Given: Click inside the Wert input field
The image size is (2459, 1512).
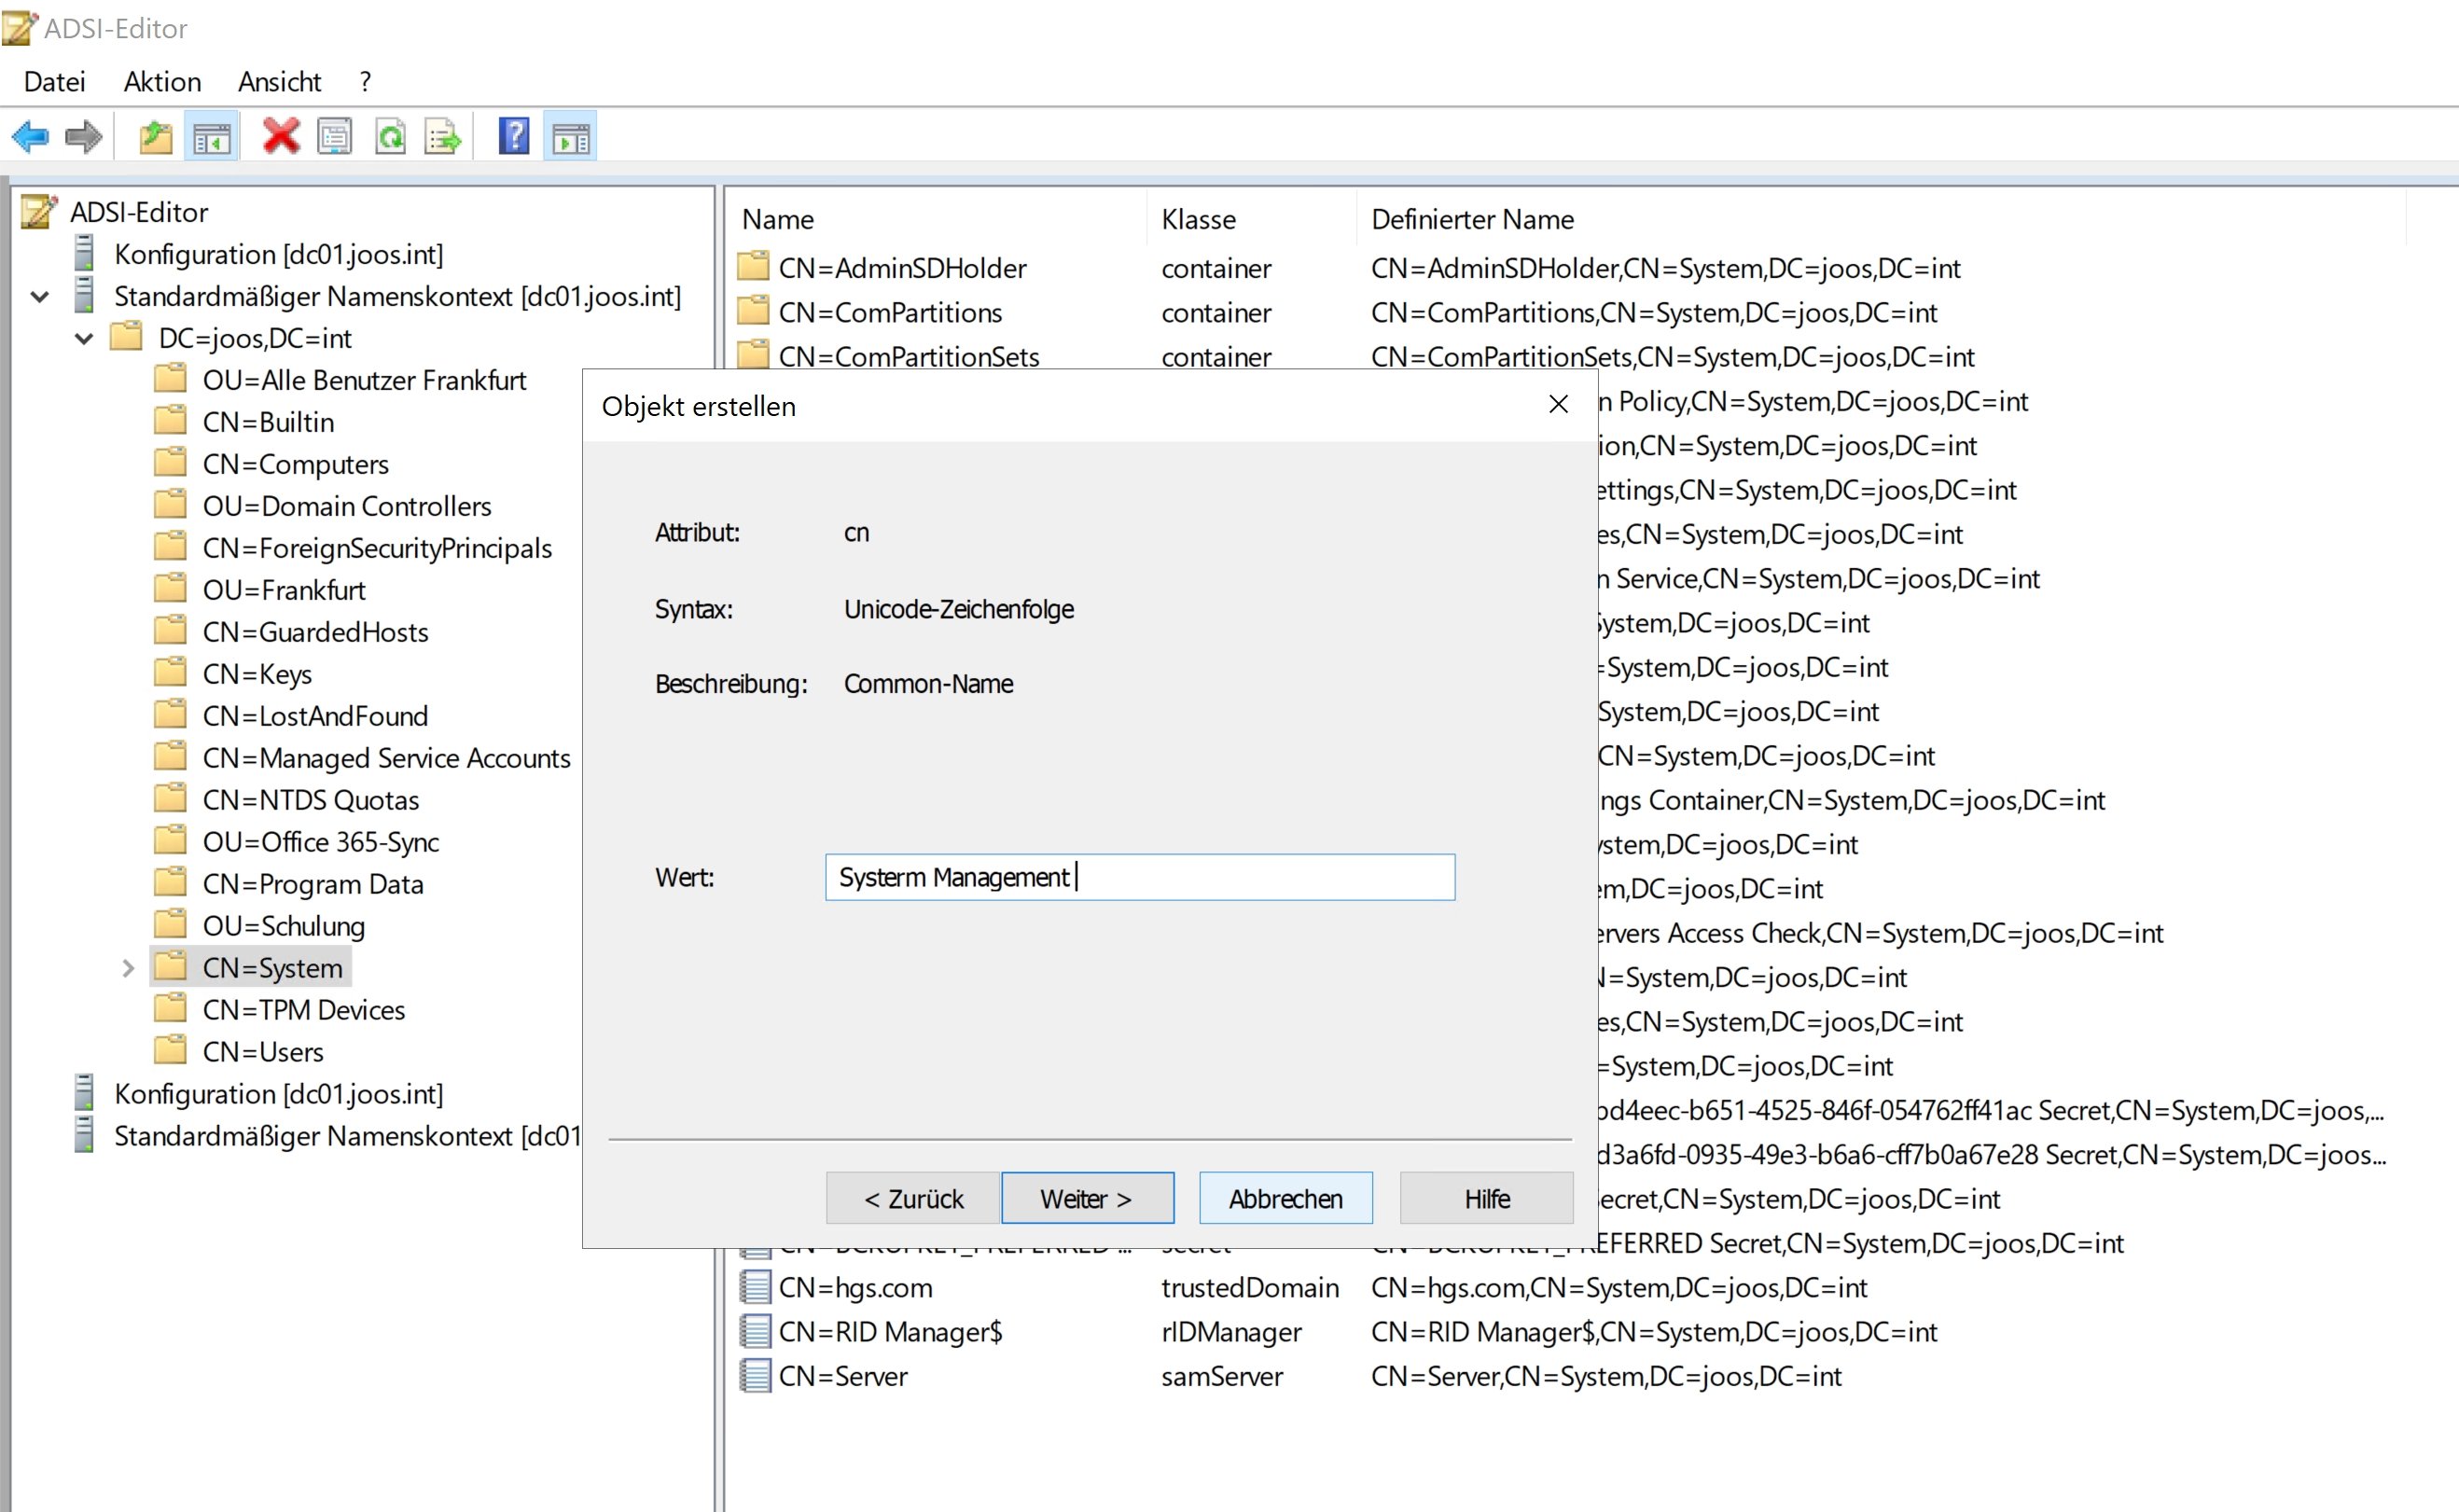Looking at the screenshot, I should (1139, 877).
